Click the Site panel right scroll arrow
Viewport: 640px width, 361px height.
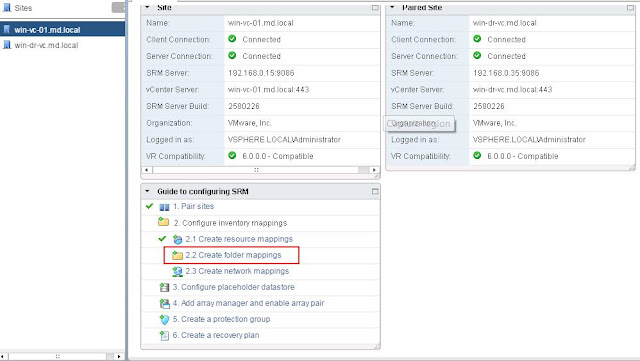374,170
